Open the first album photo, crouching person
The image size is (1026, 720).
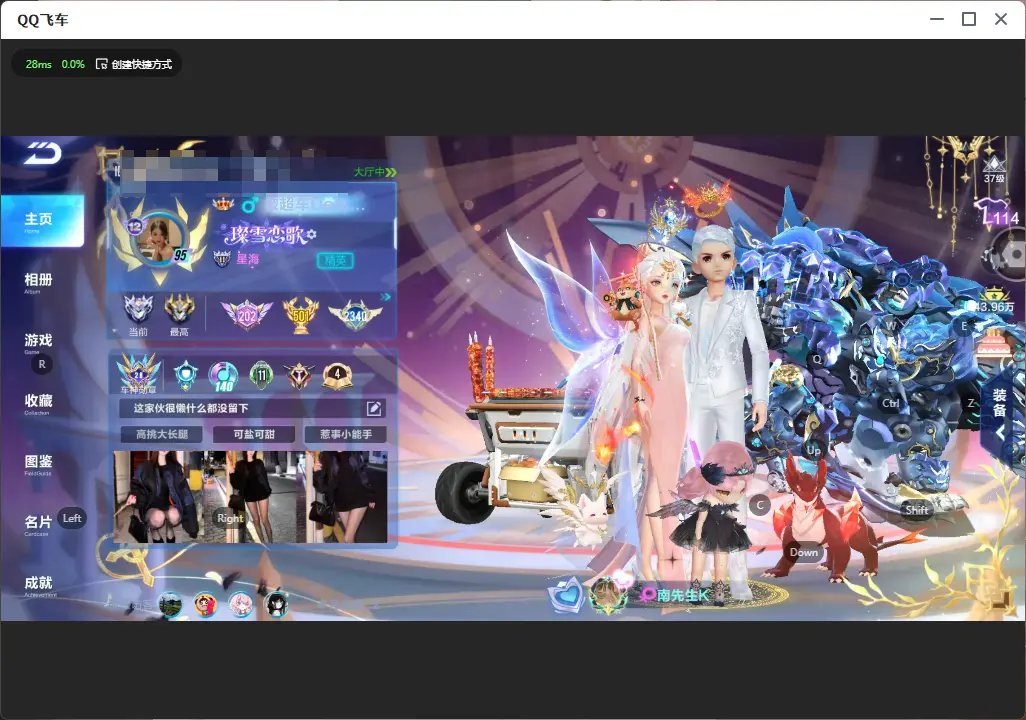pyautogui.click(x=157, y=497)
